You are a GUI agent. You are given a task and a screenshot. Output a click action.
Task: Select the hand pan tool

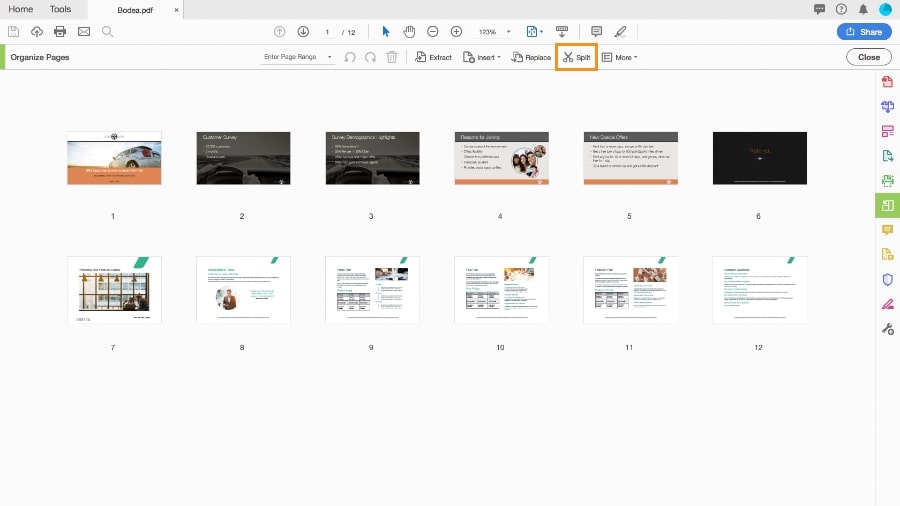tap(409, 32)
